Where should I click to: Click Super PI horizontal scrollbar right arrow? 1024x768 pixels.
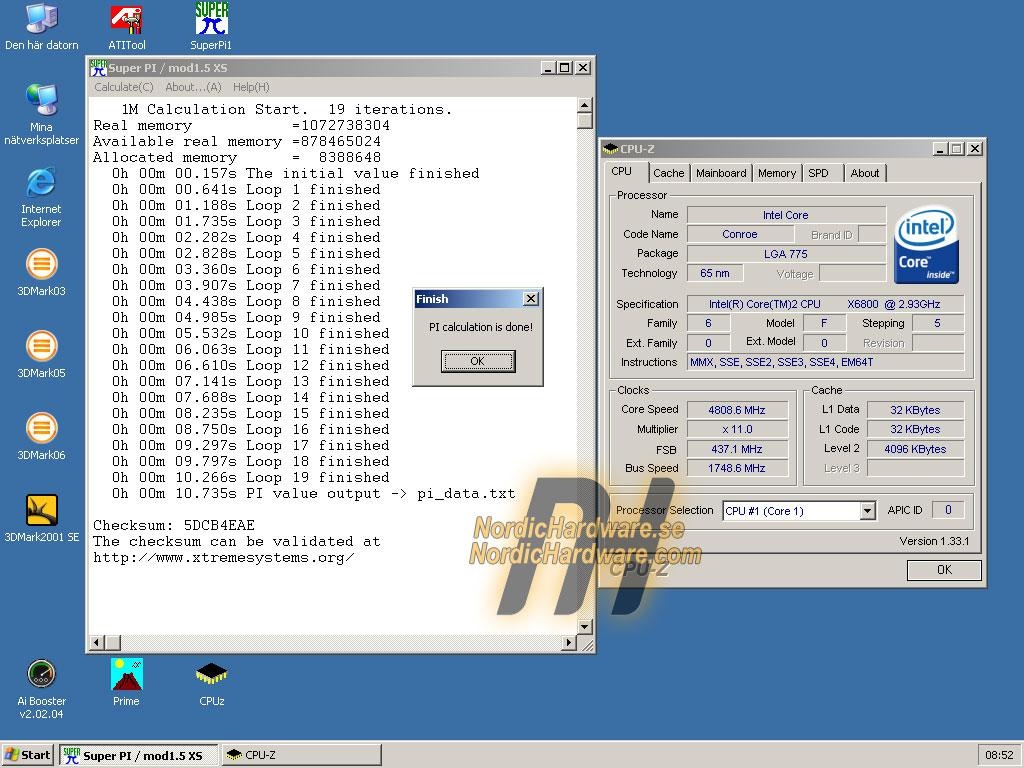click(569, 643)
